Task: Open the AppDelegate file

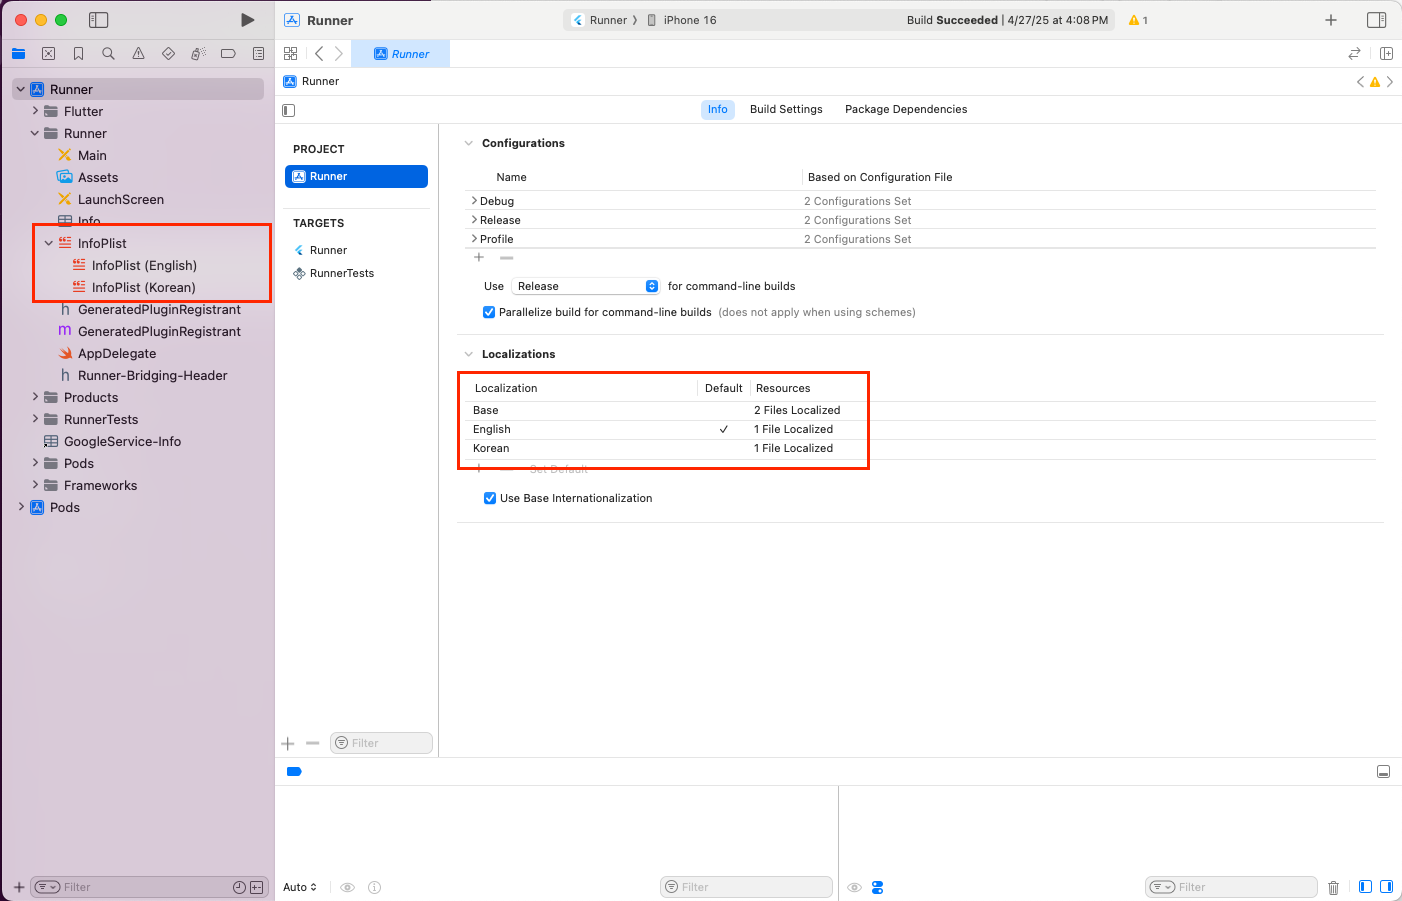Action: pos(117,353)
